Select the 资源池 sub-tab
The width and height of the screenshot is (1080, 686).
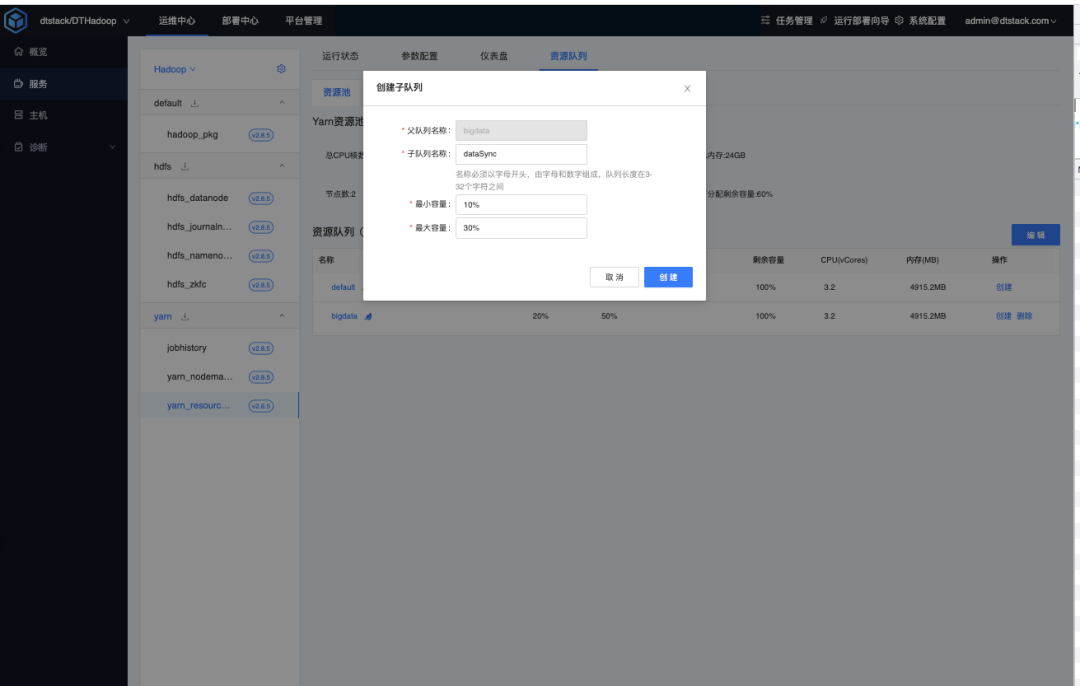click(x=337, y=92)
